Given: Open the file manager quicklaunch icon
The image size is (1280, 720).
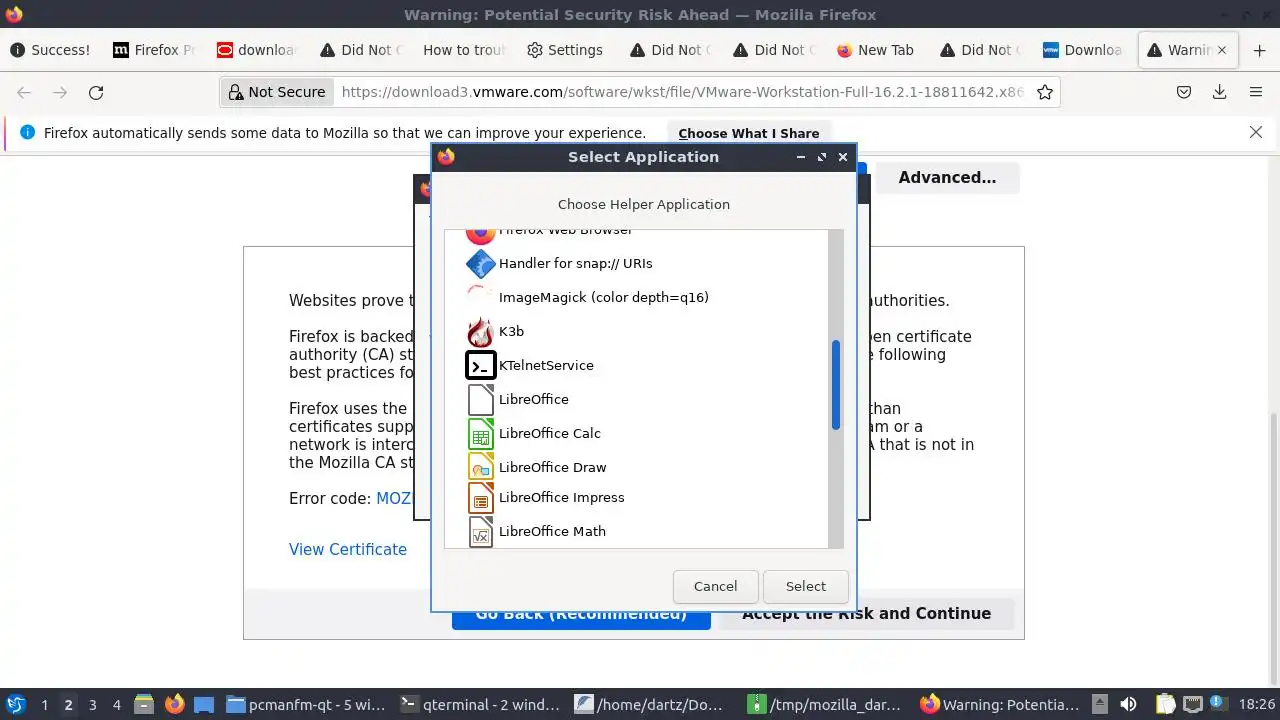Looking at the screenshot, I should point(143,704).
